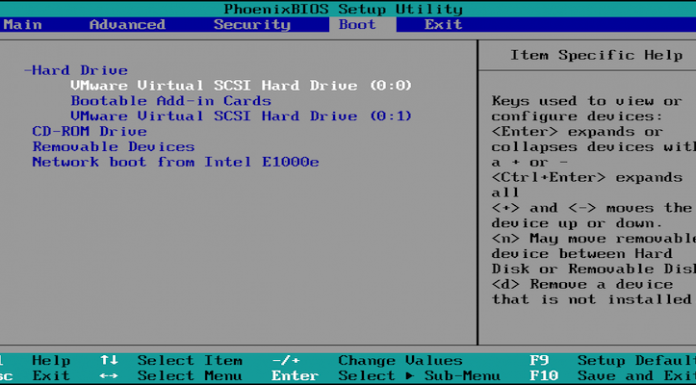Click Select Menu footer label

(190, 376)
